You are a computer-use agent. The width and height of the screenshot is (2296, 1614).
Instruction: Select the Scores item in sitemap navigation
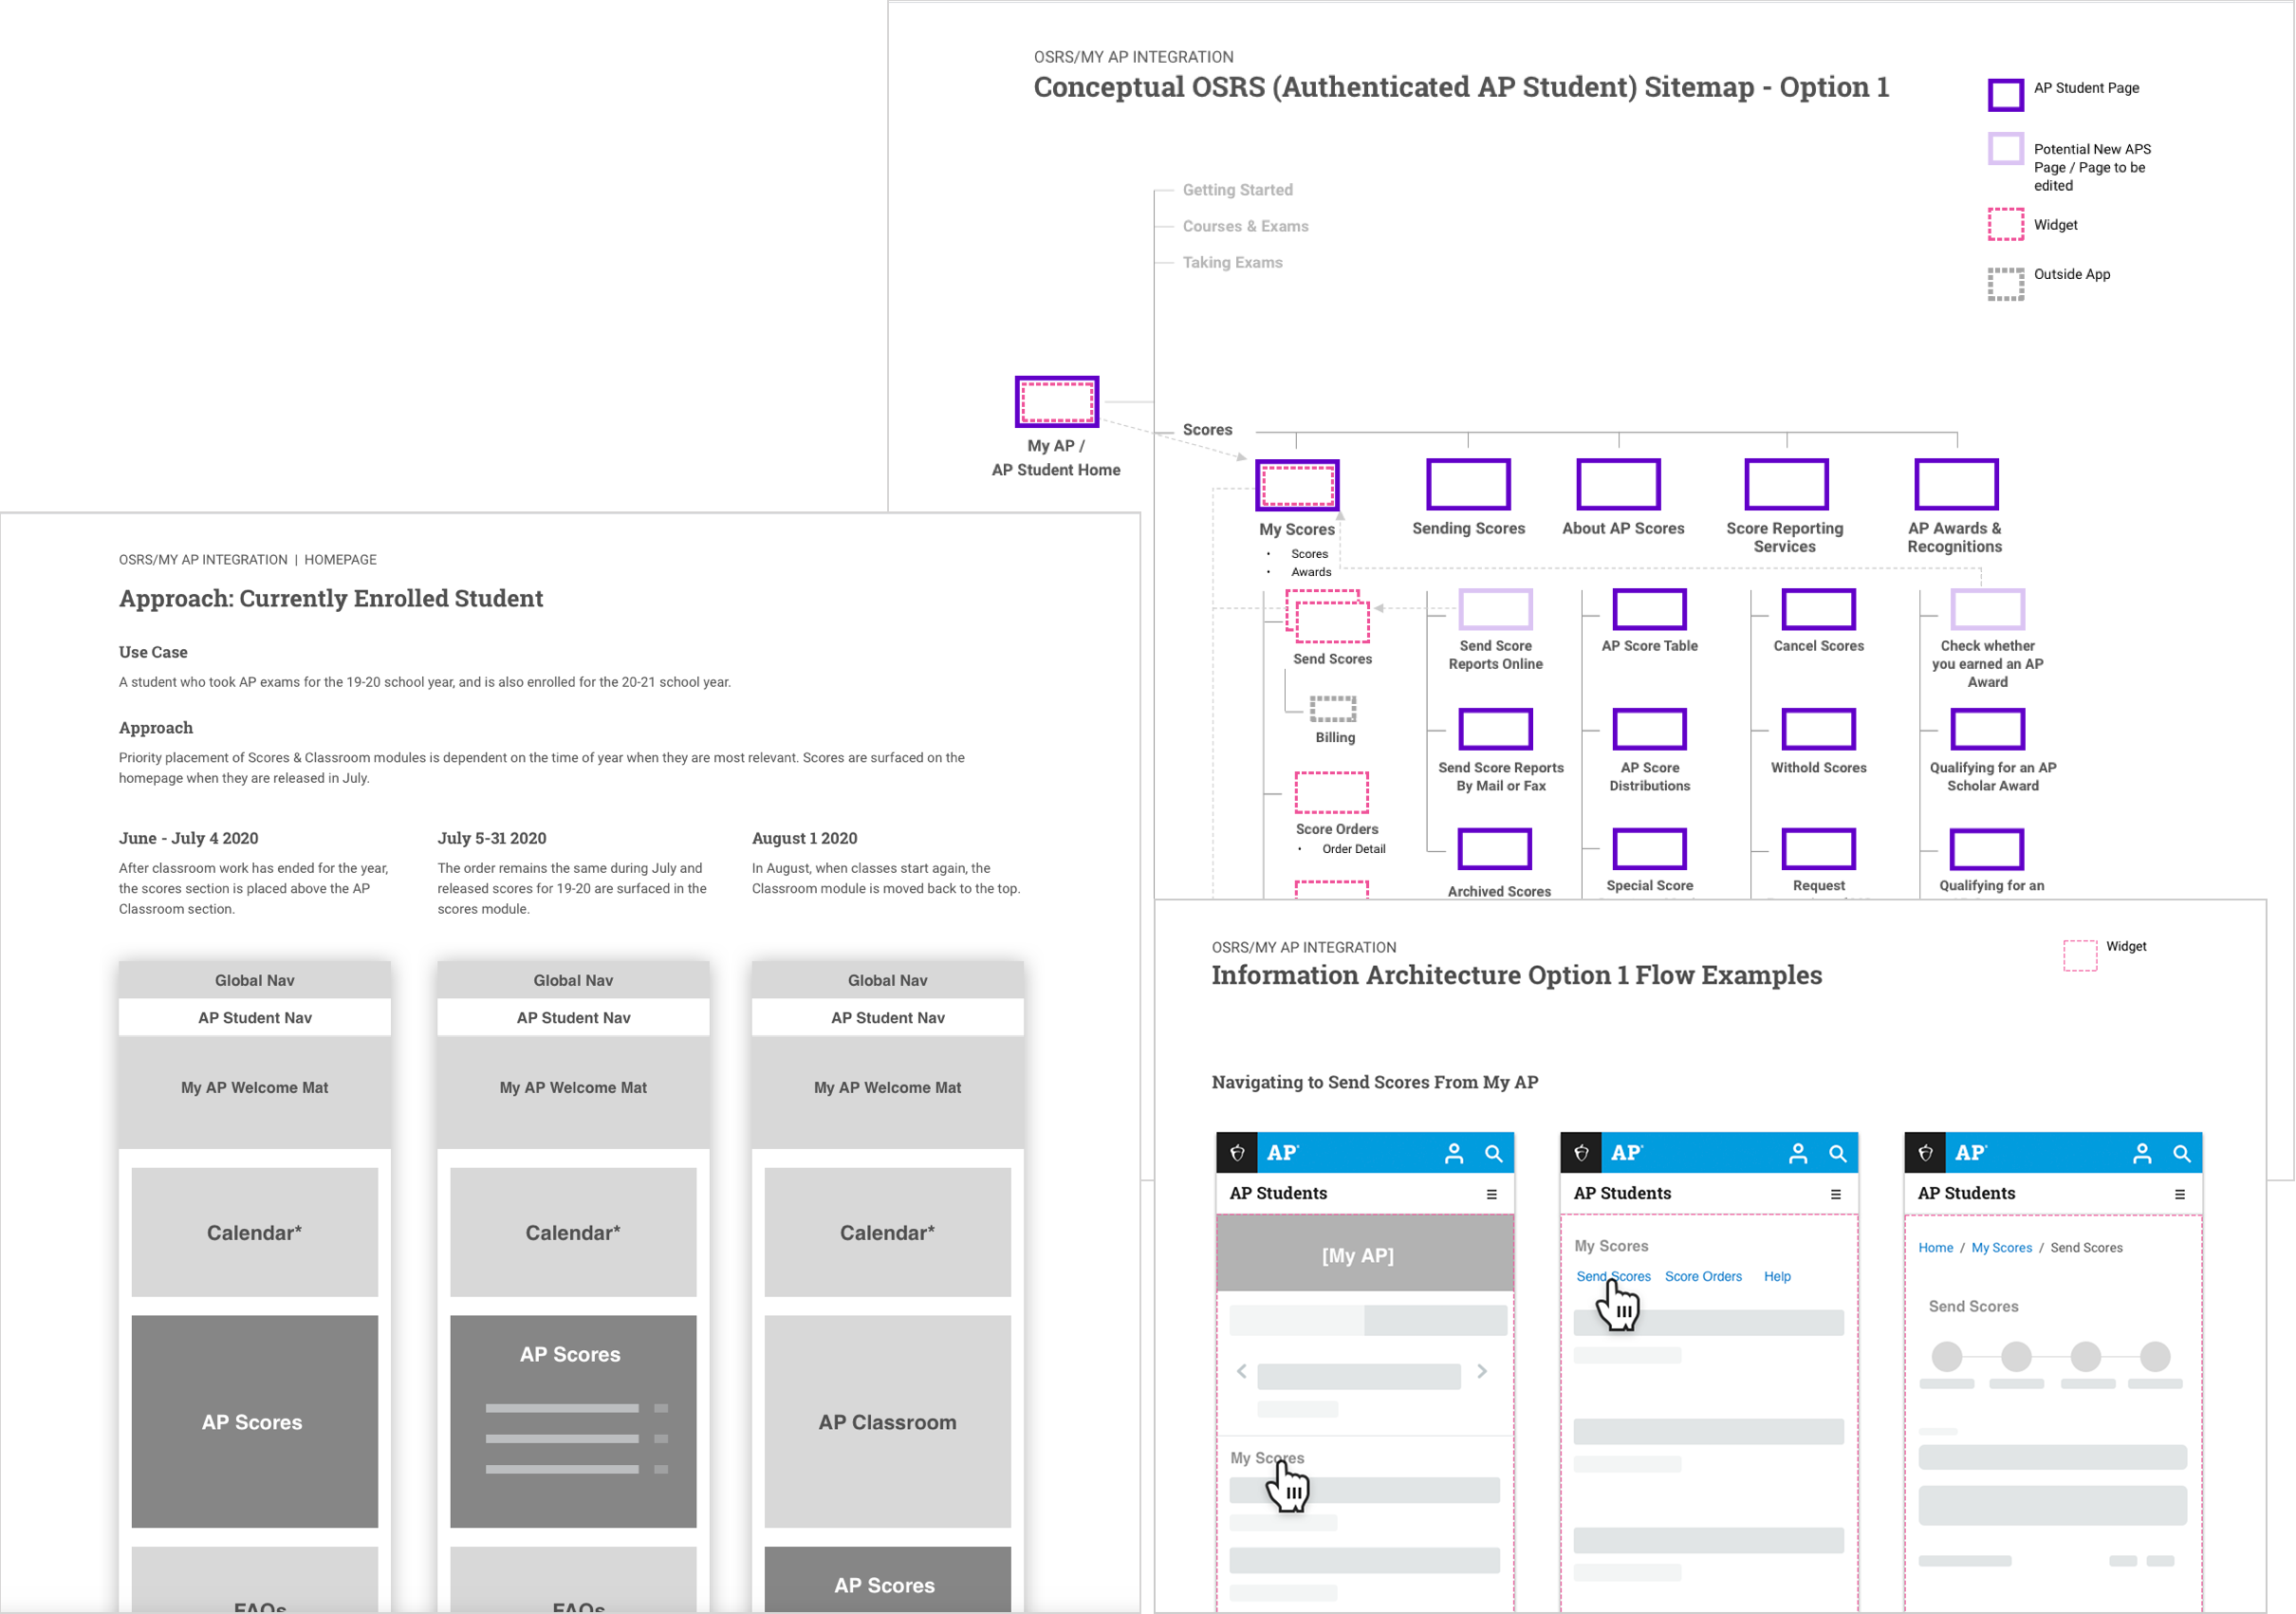click(x=1207, y=430)
